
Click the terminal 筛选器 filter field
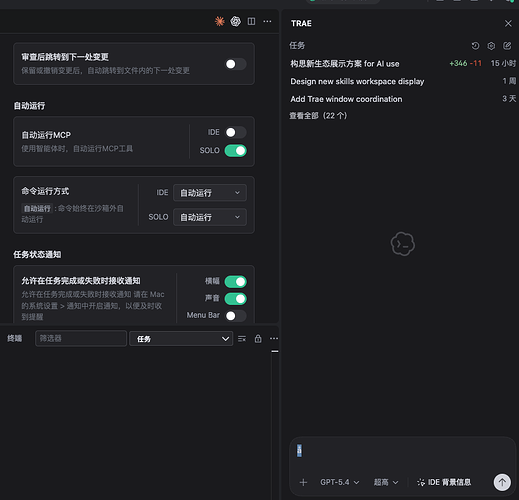[81, 338]
